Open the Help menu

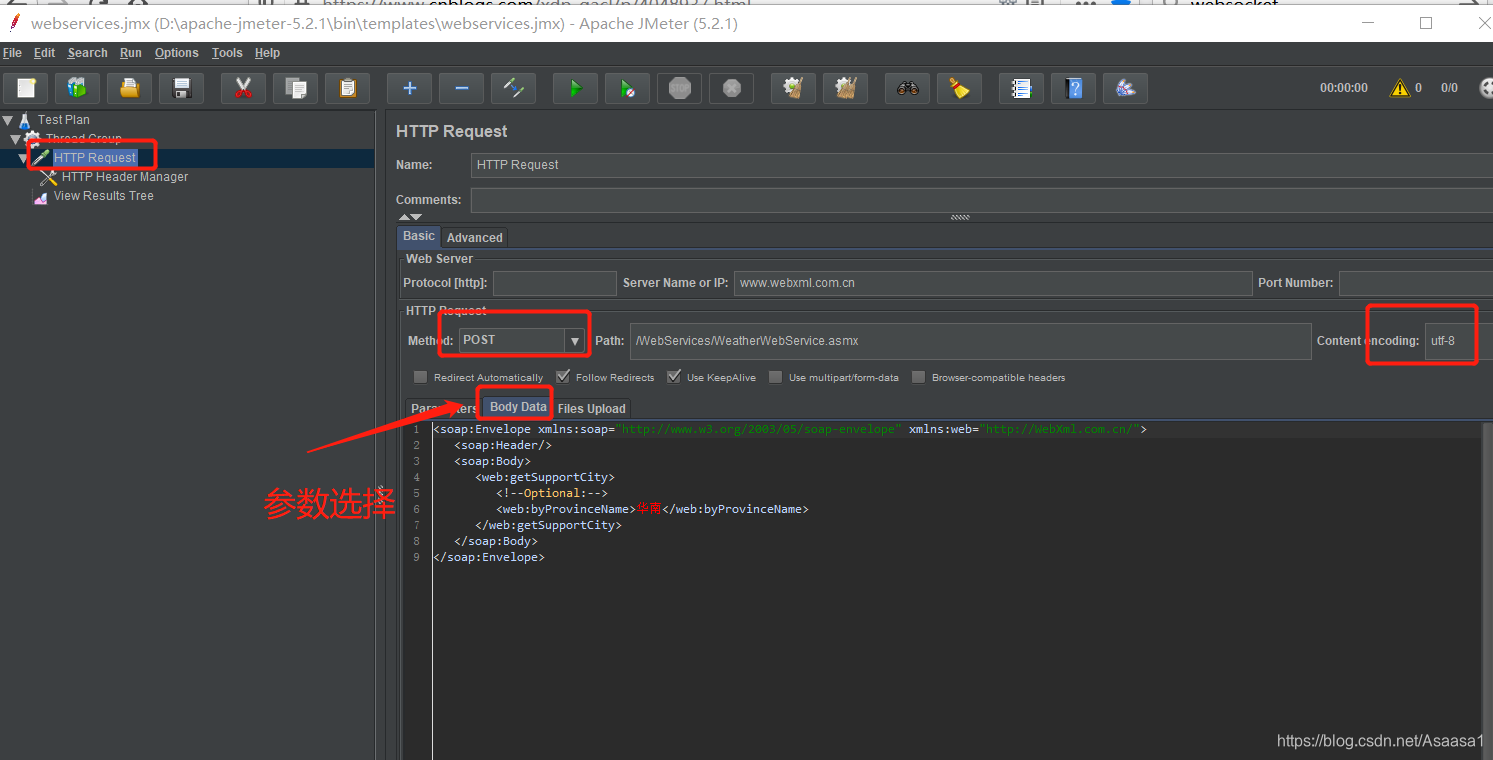click(x=267, y=53)
